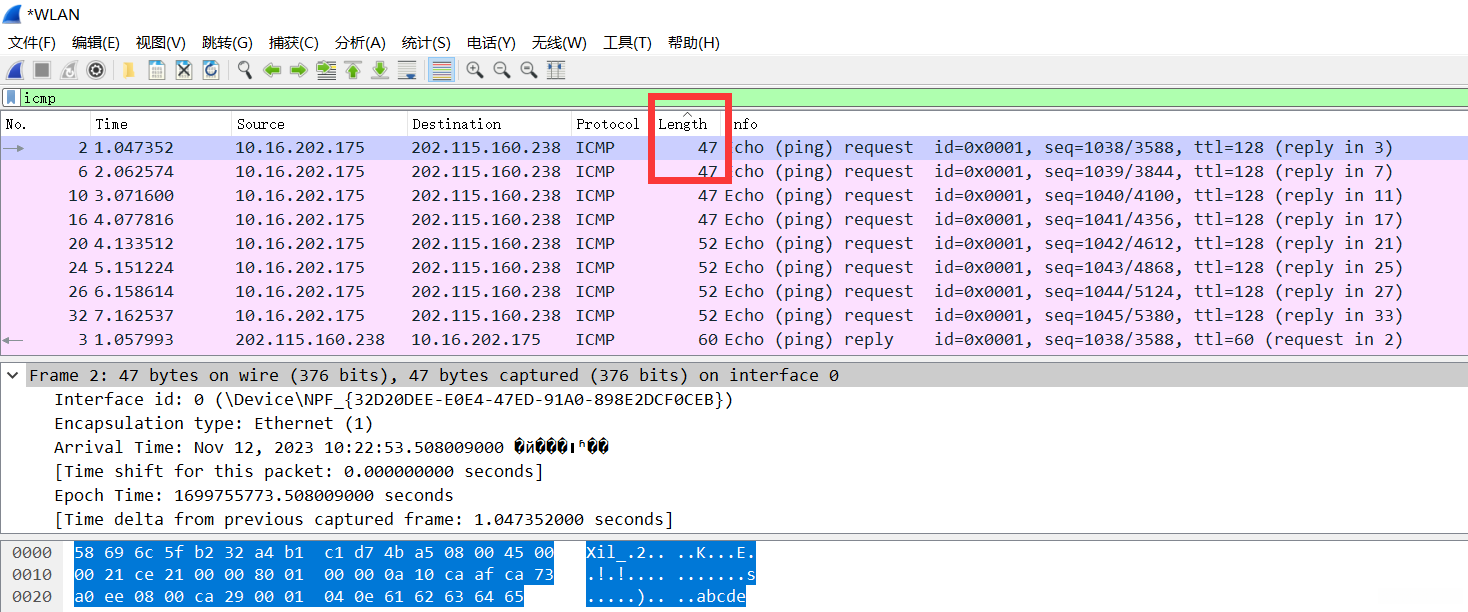Select packet No. 24 at time 5.151224

click(x=734, y=268)
